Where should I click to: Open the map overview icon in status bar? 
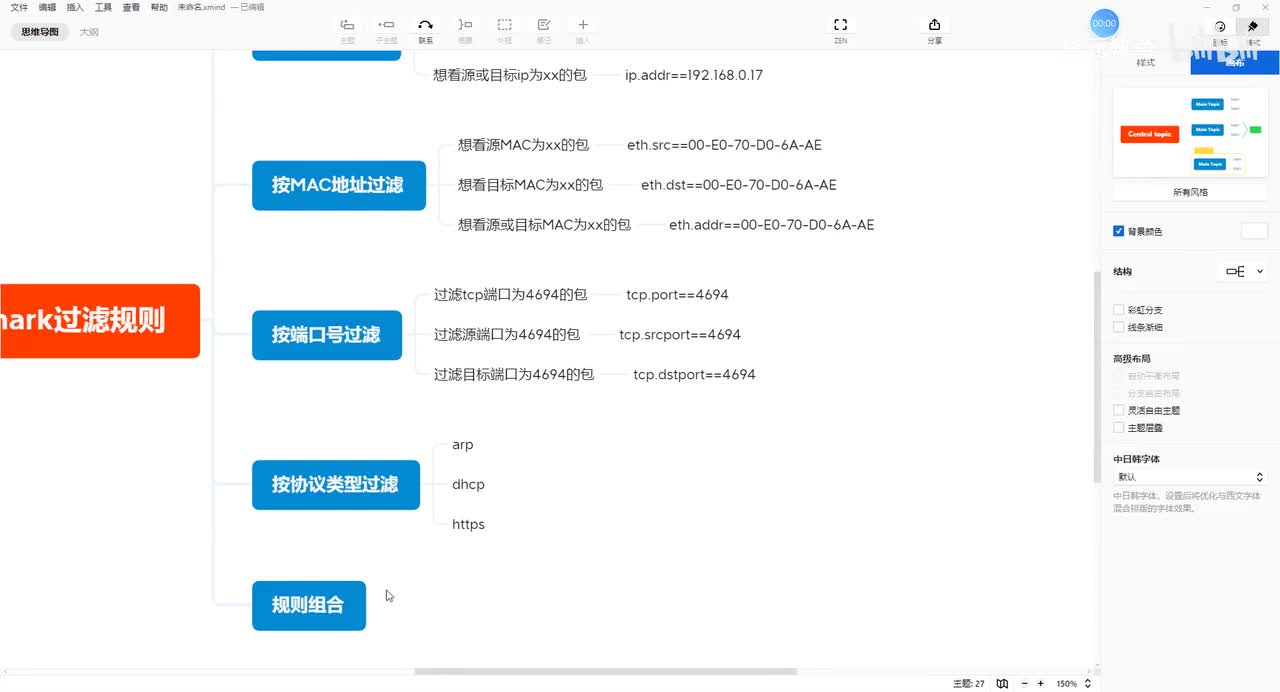point(1002,684)
